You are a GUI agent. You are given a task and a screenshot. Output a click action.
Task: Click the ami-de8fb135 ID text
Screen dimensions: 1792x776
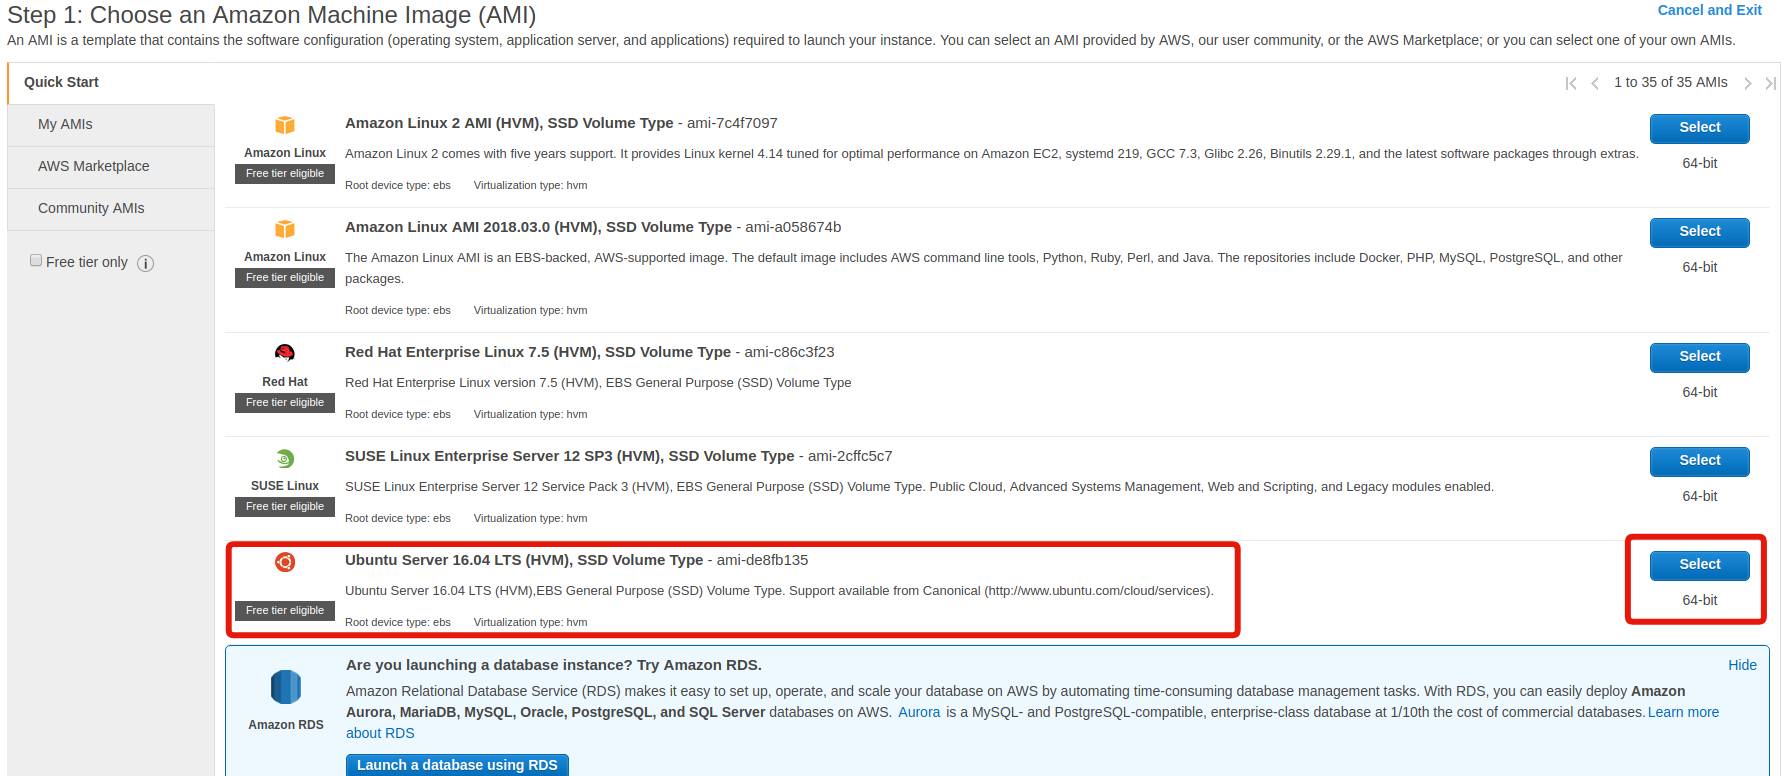point(762,560)
